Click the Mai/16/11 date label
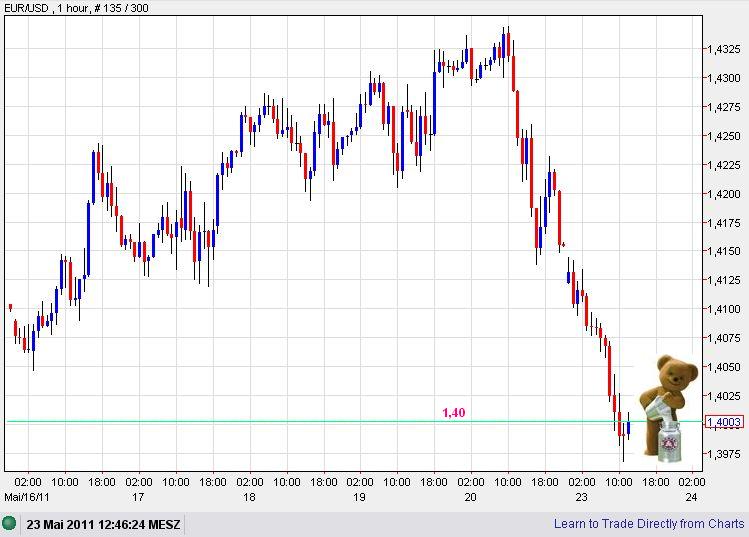Viewport: 749px width, 537px height. point(27,497)
